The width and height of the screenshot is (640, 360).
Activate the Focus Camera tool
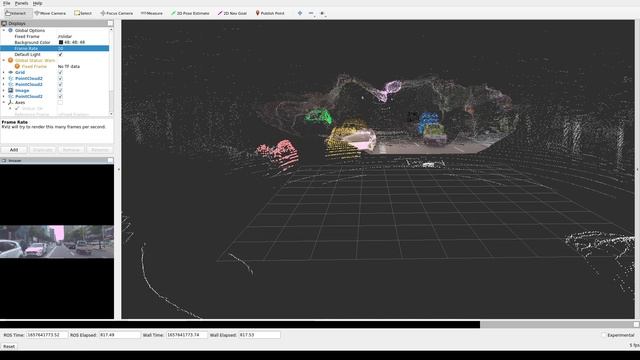(x=116, y=13)
